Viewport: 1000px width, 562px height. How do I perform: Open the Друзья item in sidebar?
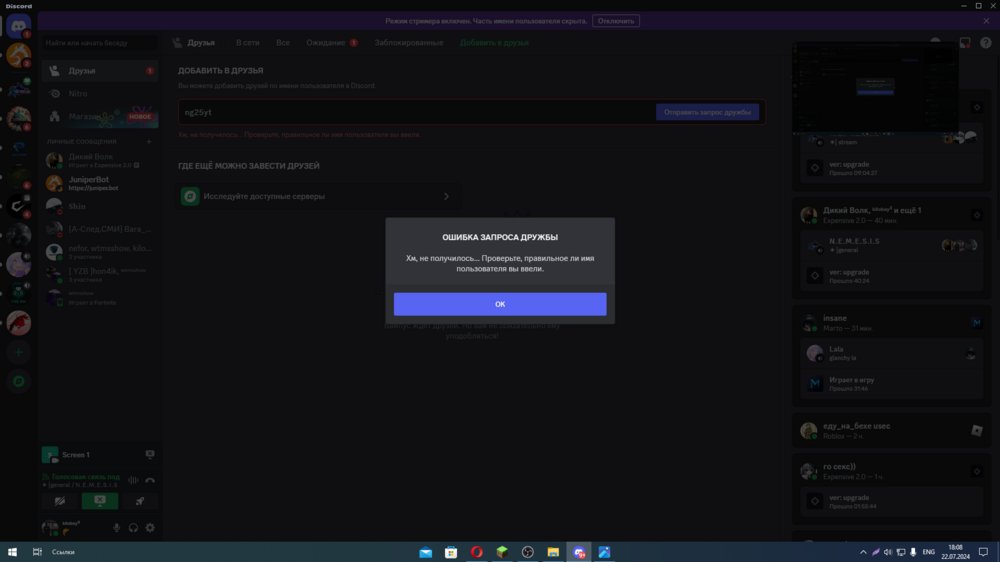point(100,71)
